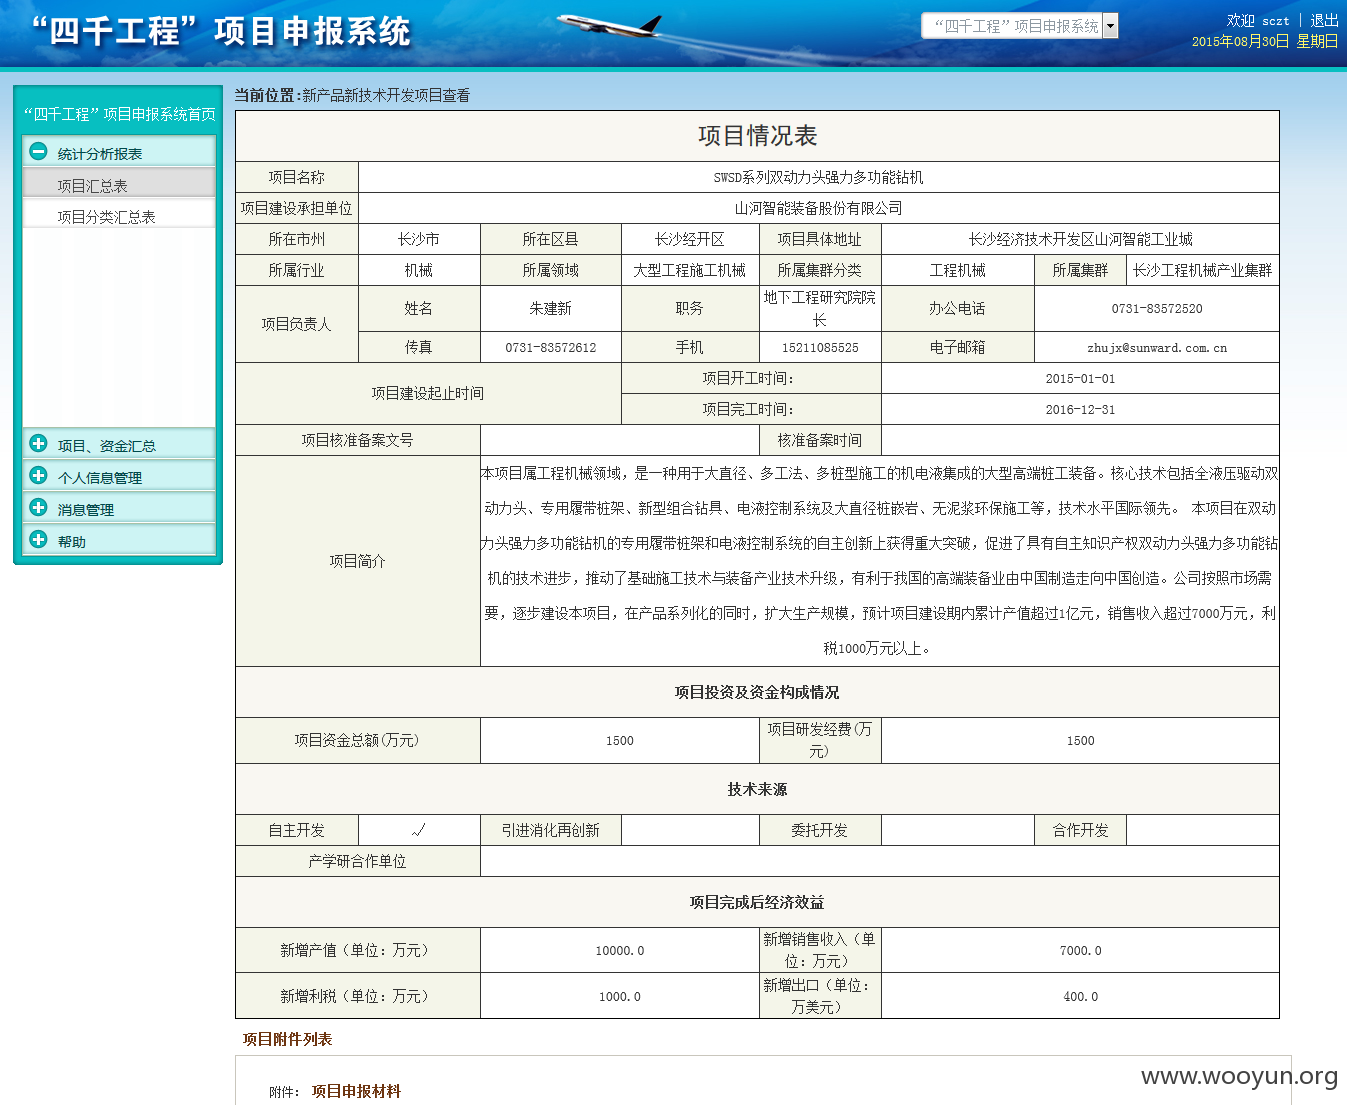Image resolution: width=1347 pixels, height=1105 pixels.
Task: Click the name 朱建新
Action: click(550, 308)
